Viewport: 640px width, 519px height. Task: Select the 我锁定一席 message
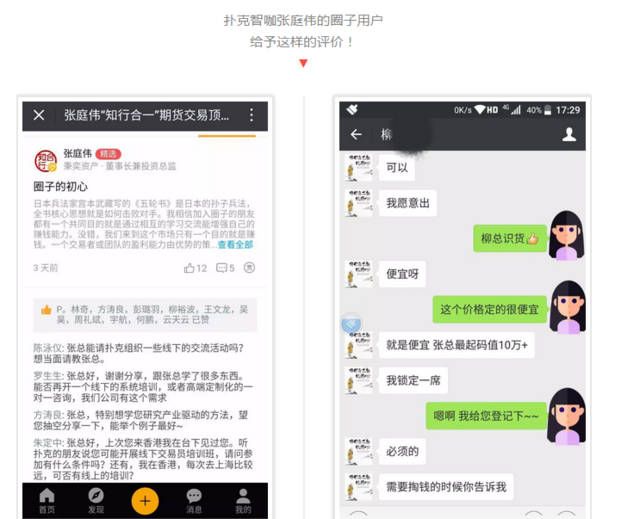coord(413,381)
